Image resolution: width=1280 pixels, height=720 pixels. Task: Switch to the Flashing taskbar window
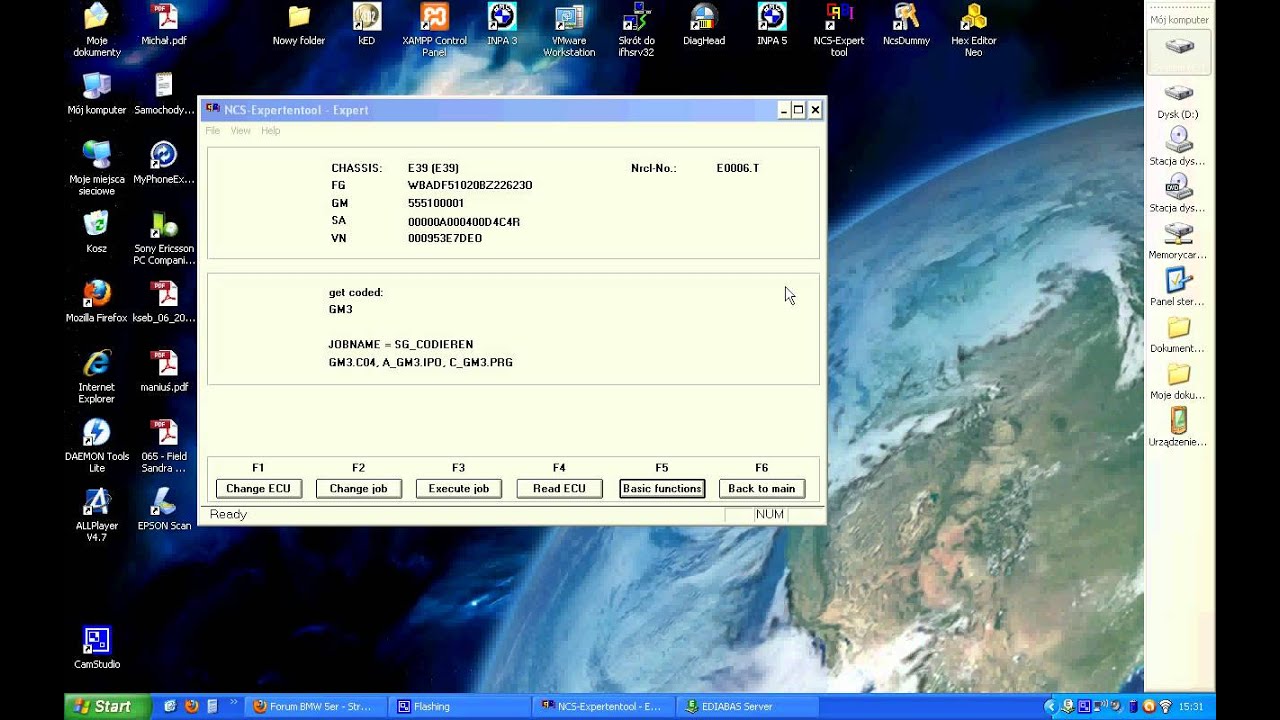[x=460, y=706]
